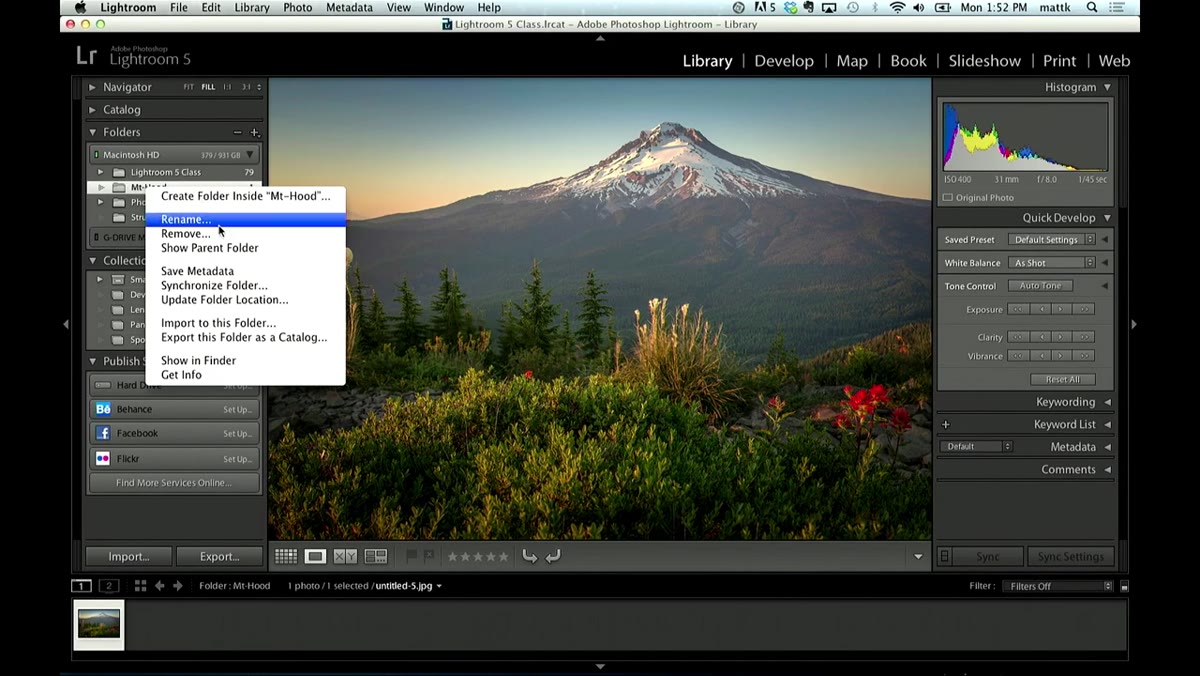Click the Sync toggle switch icon
The height and width of the screenshot is (676, 1200).
pos(945,556)
